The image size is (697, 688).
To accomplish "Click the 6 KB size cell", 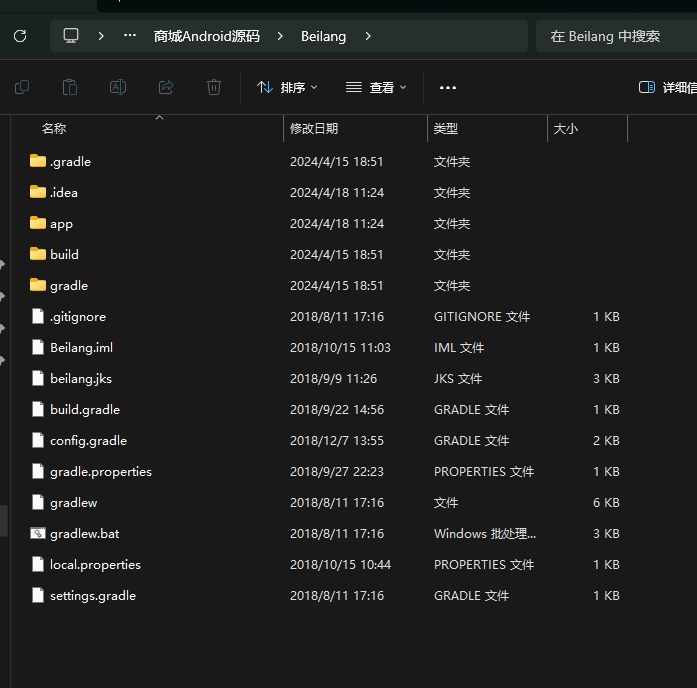I will pyautogui.click(x=606, y=503).
